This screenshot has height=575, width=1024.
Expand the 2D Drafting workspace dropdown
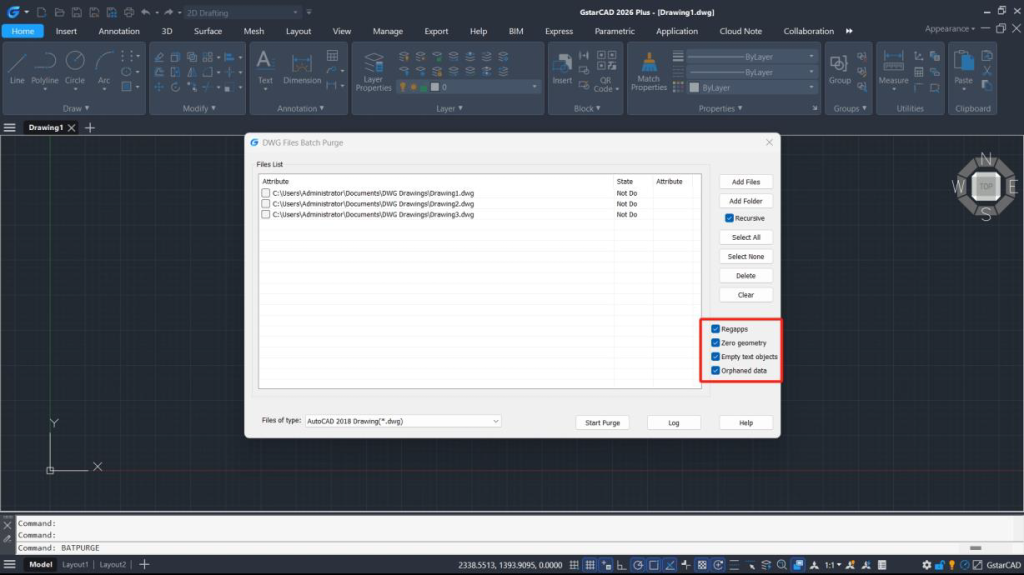tap(242, 12)
